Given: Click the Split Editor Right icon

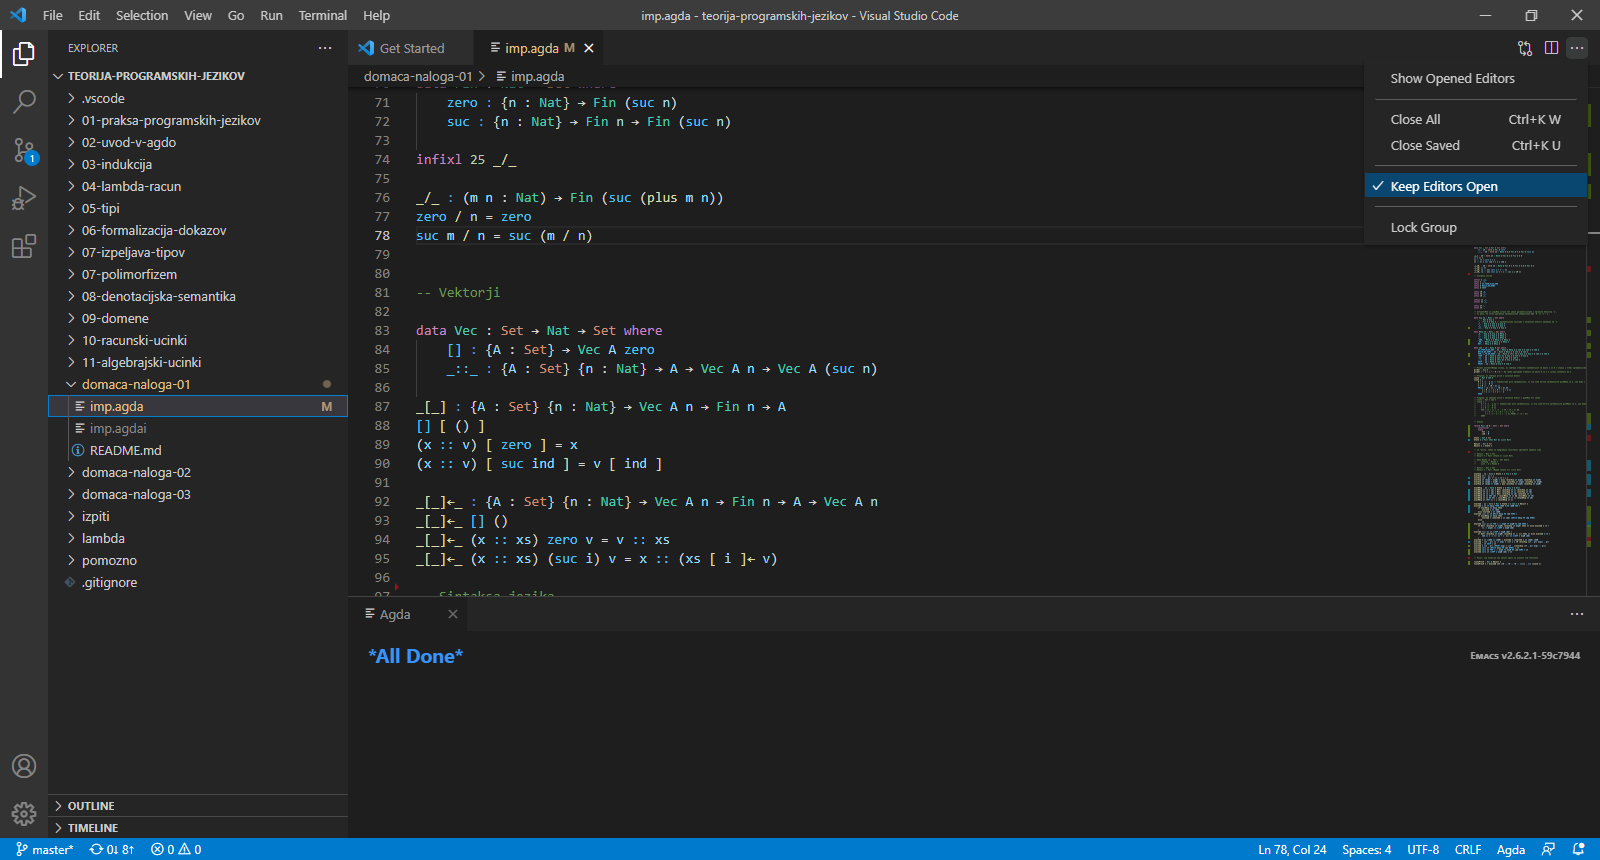Looking at the screenshot, I should point(1551,48).
